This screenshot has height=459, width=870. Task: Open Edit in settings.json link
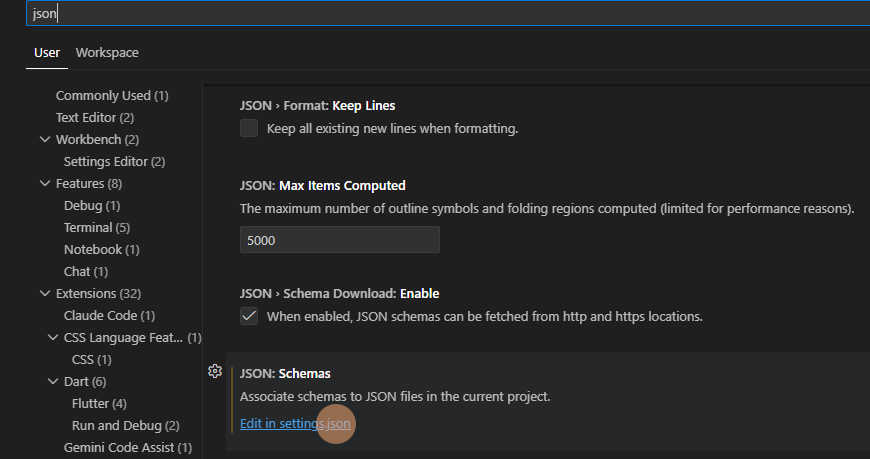click(296, 424)
